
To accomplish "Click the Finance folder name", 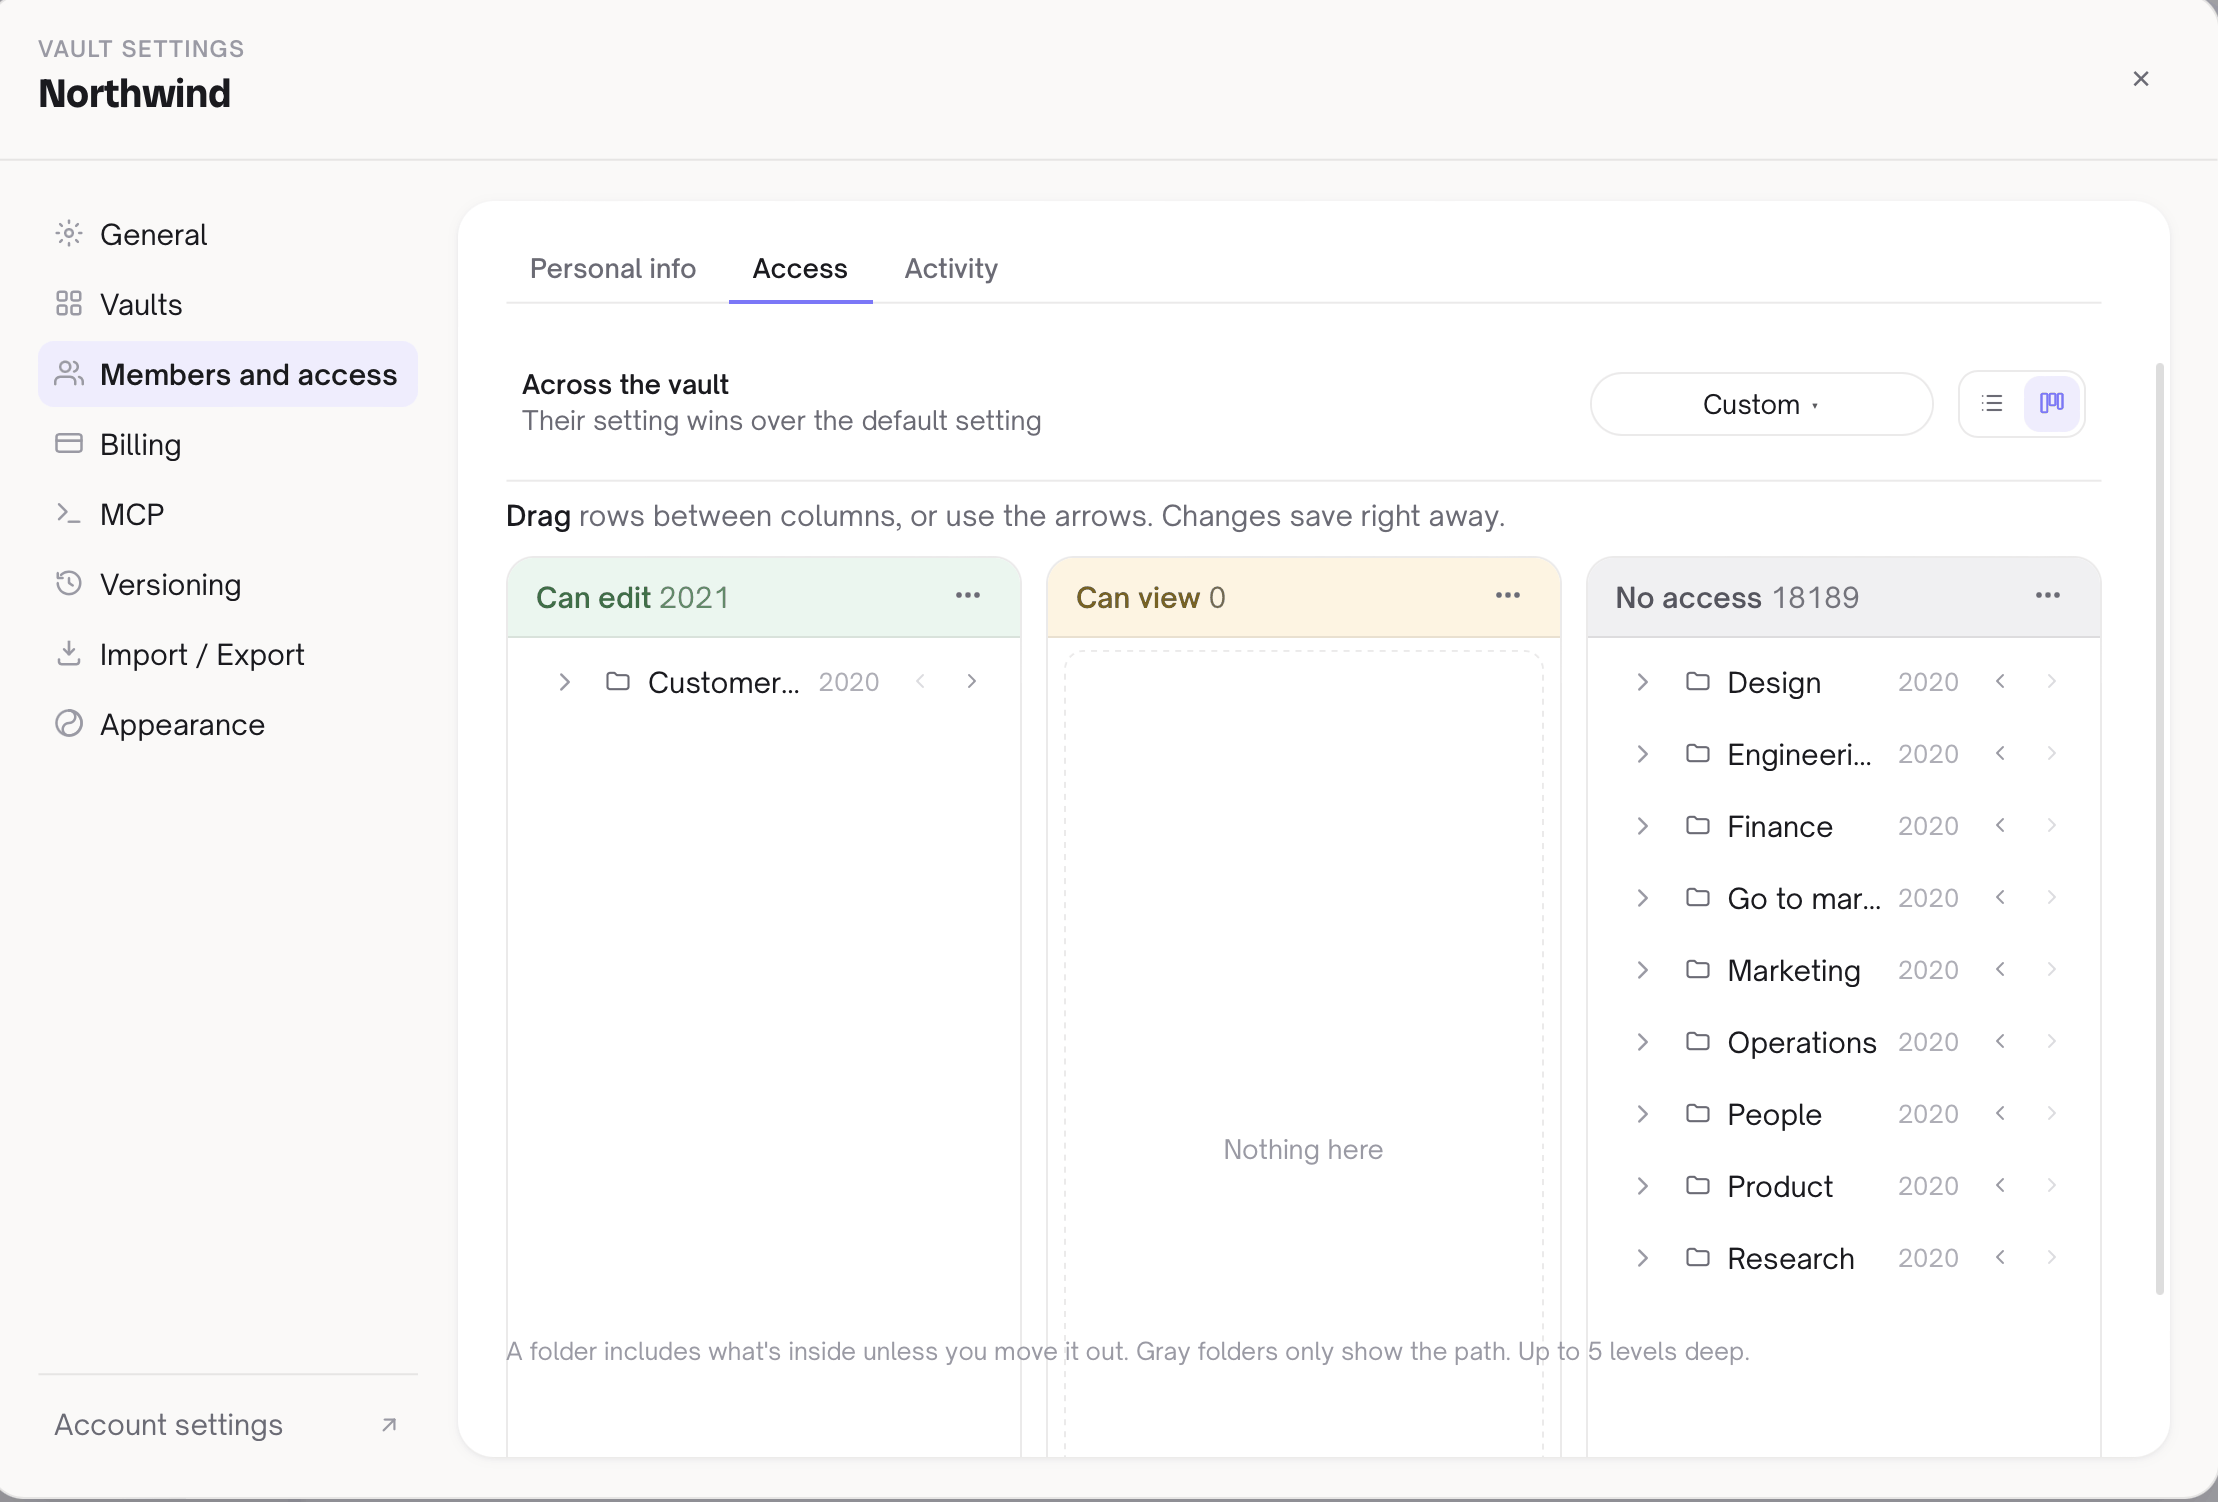I will [x=1780, y=826].
